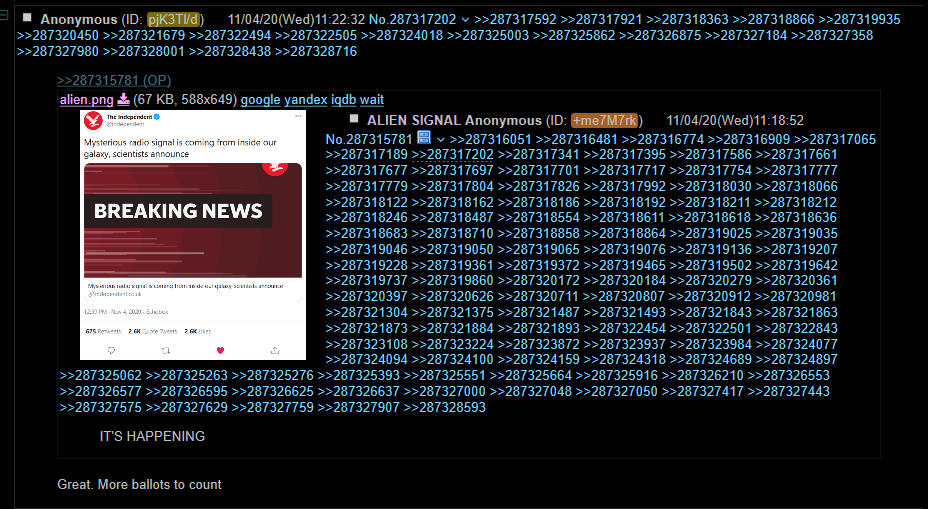This screenshot has width=928, height=509.
Task: Open backlink >>287324018
Action: (x=402, y=36)
